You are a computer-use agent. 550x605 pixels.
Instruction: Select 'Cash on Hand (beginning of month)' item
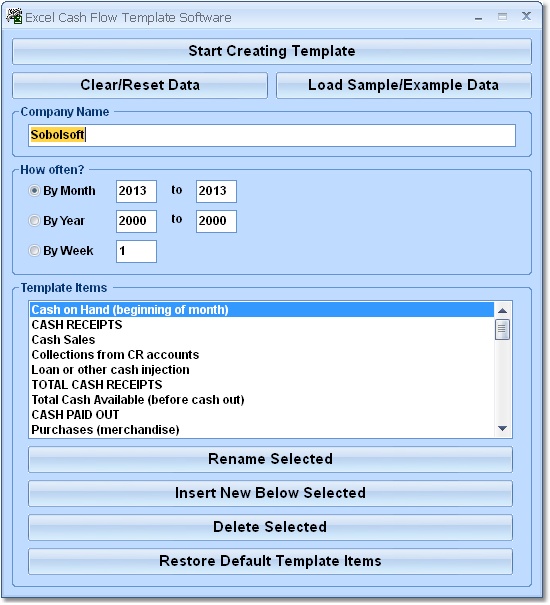coord(262,310)
